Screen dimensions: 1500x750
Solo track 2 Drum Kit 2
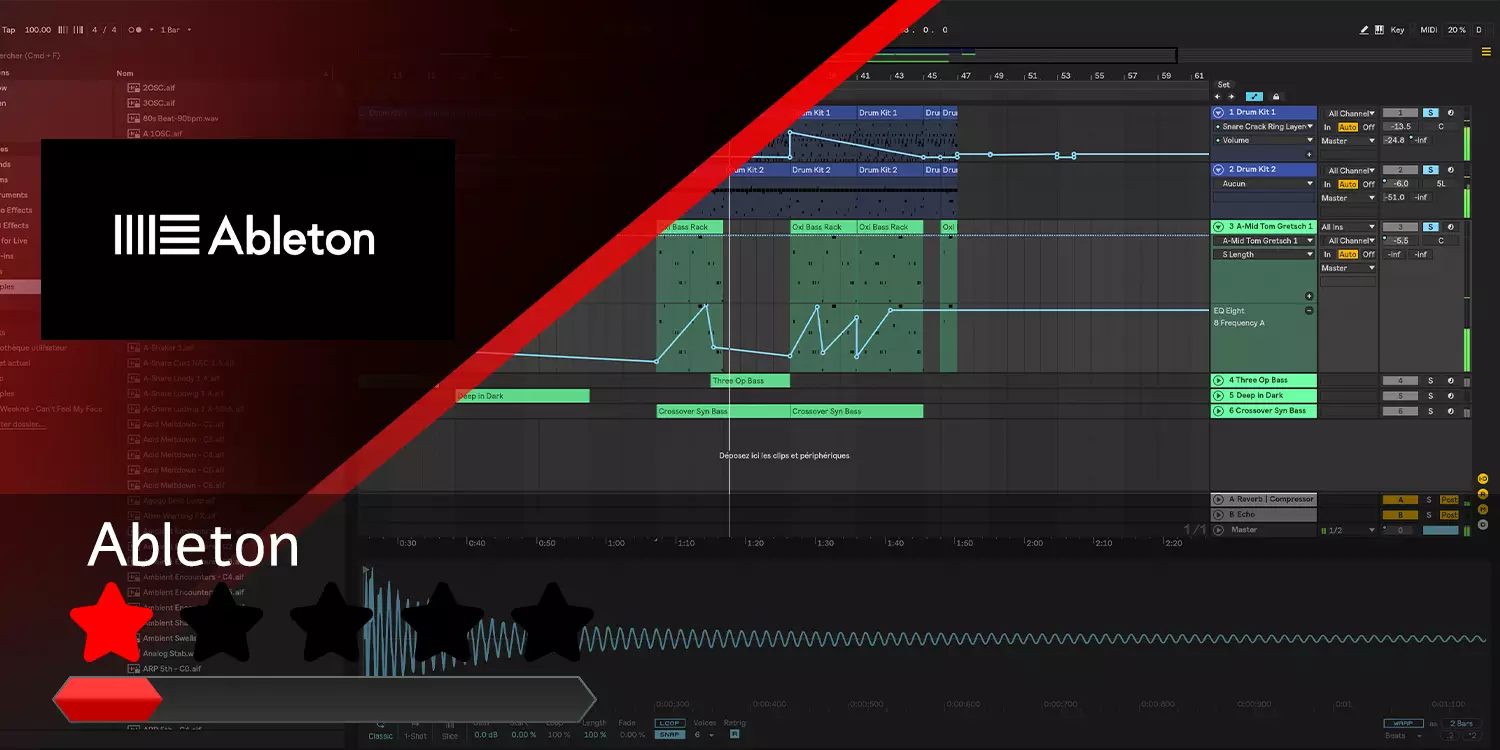(x=1431, y=170)
